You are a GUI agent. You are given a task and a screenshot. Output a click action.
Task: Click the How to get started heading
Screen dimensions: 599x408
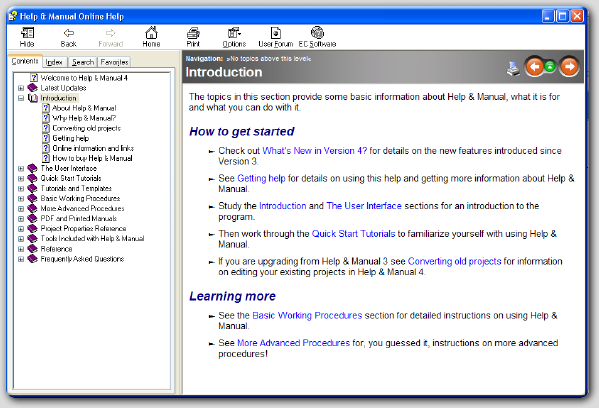242,131
